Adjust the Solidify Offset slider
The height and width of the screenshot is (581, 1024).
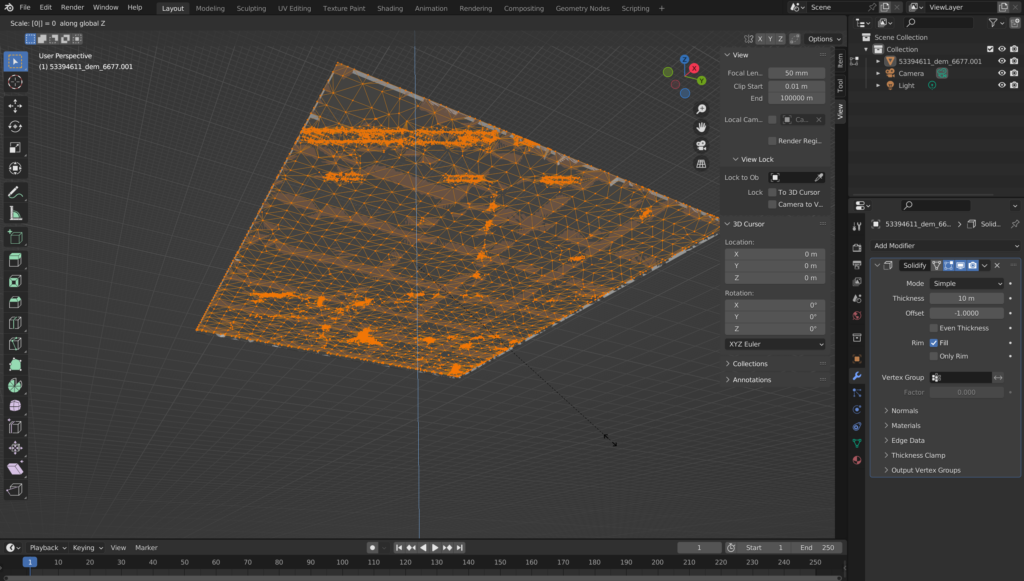pos(966,313)
